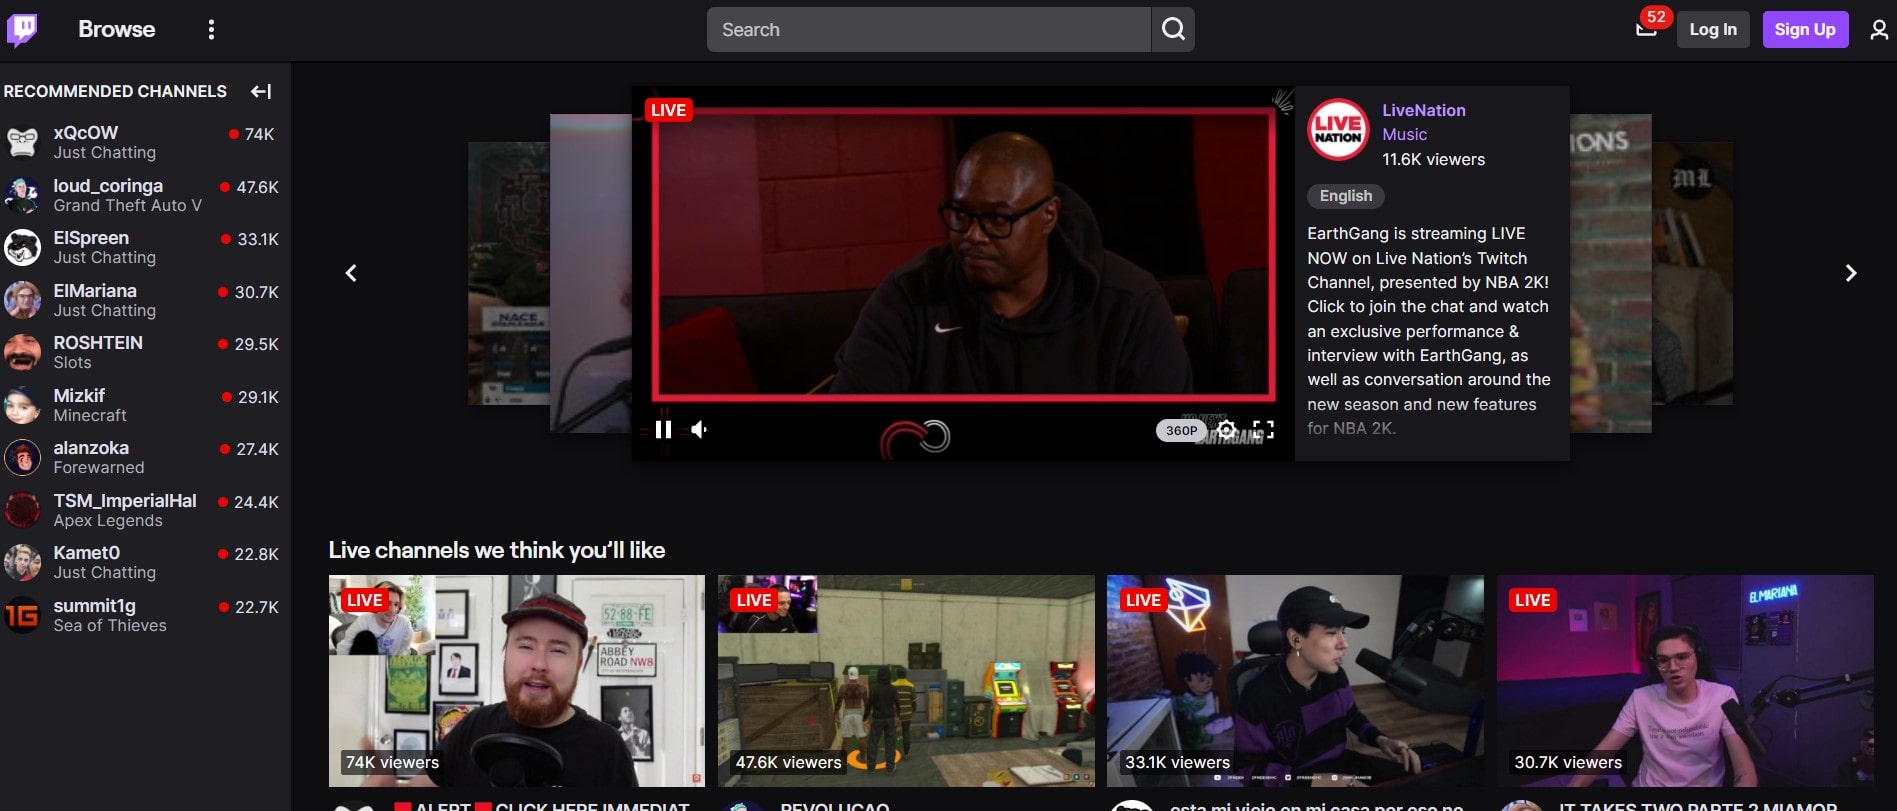
Task: Go to next carousel stream
Action: 1851,273
